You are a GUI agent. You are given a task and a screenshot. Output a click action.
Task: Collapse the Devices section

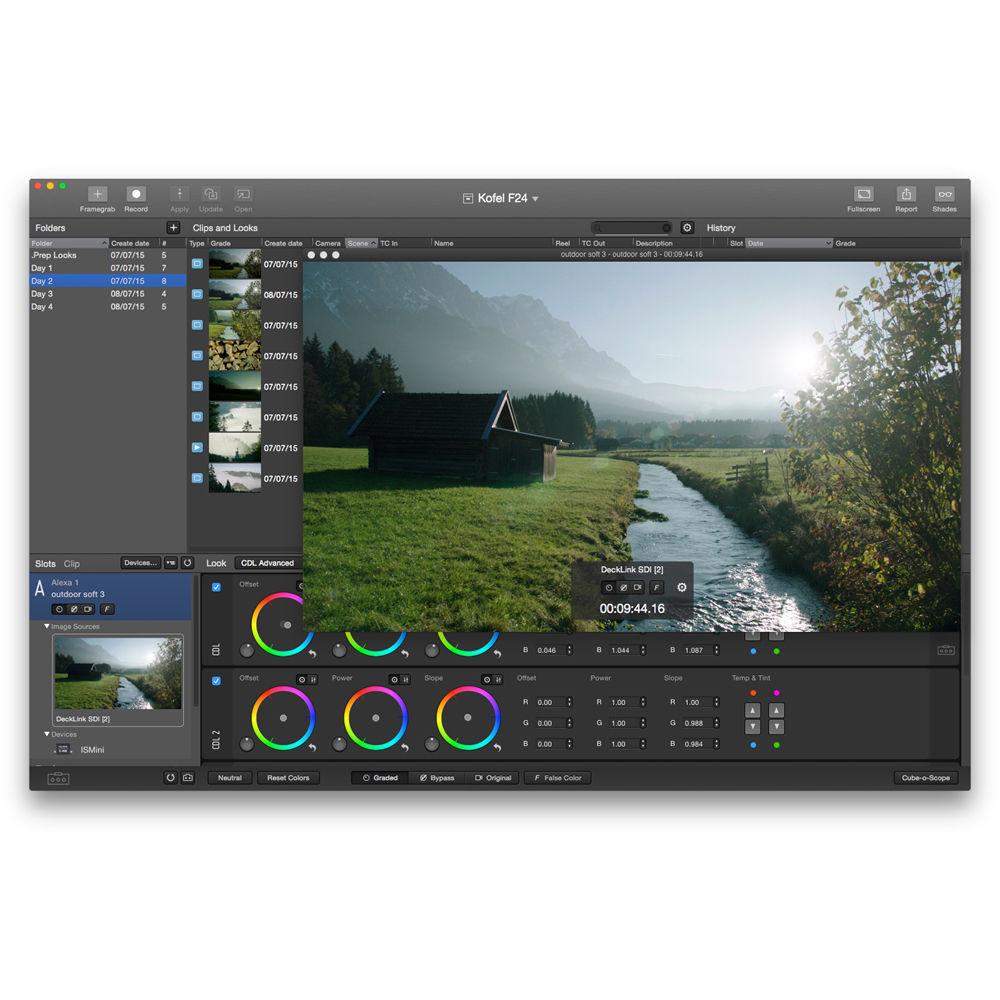pos(45,733)
